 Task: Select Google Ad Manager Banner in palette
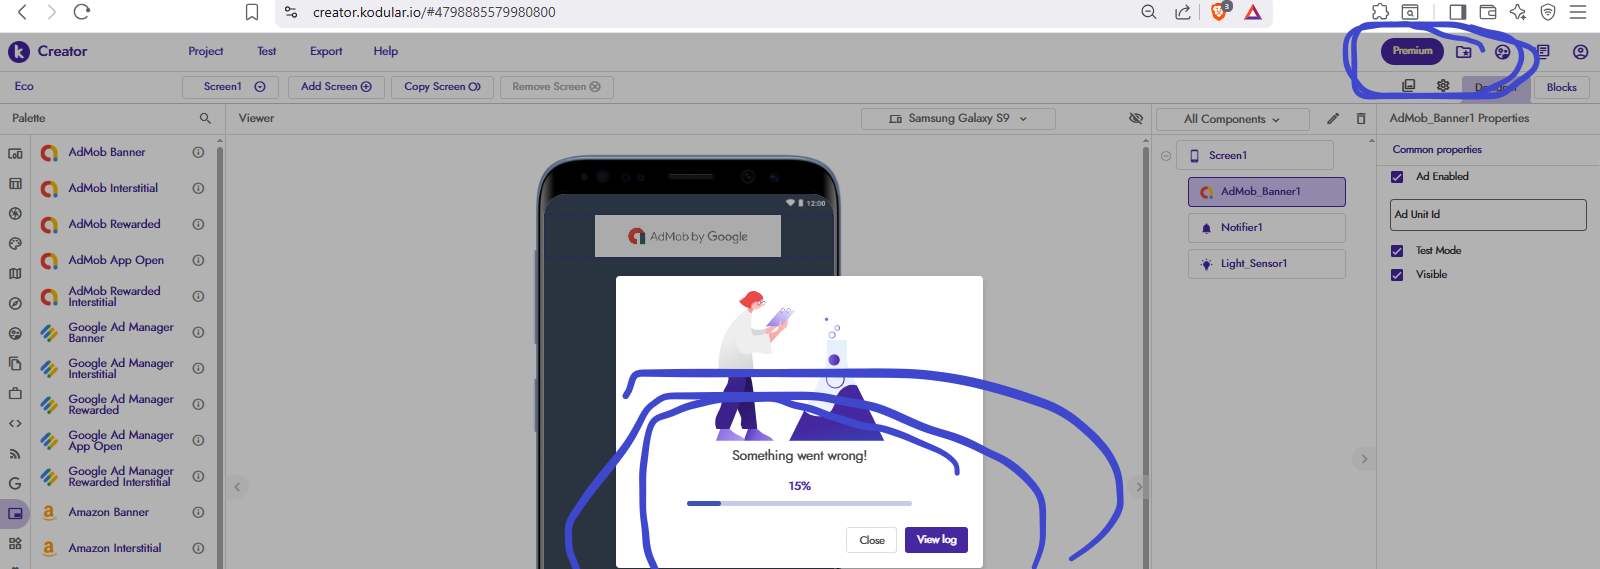[x=120, y=332]
